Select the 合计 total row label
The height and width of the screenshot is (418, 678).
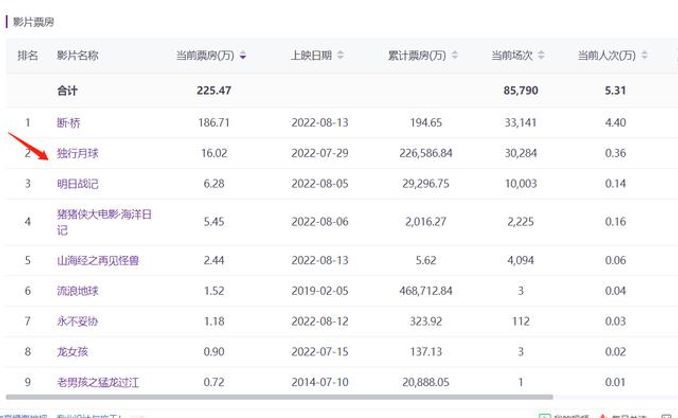click(x=67, y=91)
